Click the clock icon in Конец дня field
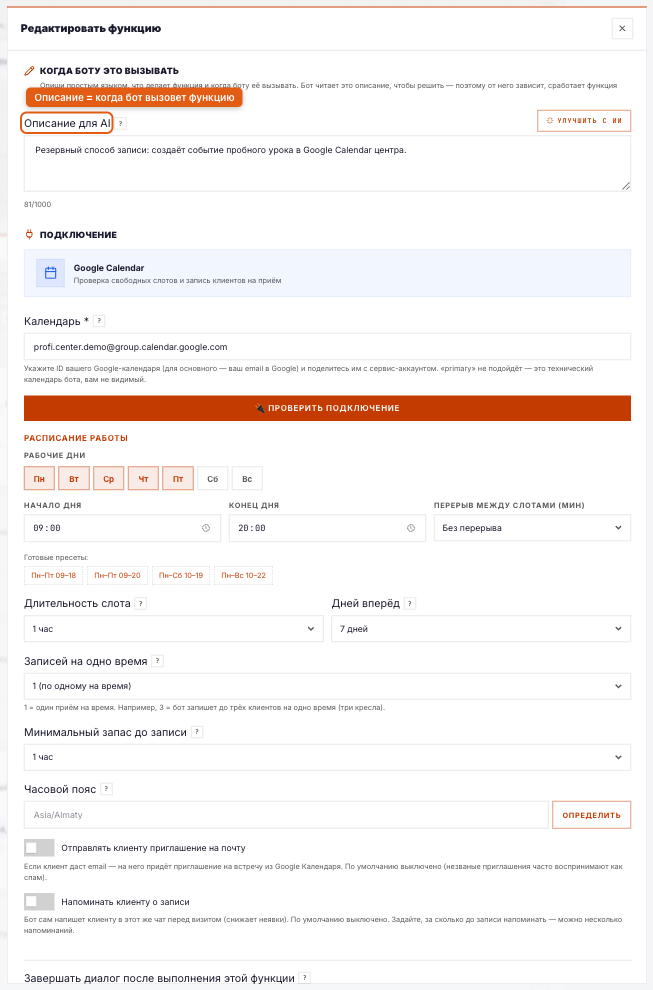 click(x=411, y=528)
